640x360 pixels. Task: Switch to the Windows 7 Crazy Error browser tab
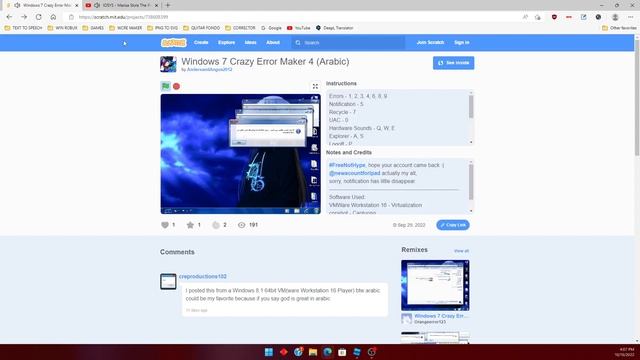coord(42,5)
